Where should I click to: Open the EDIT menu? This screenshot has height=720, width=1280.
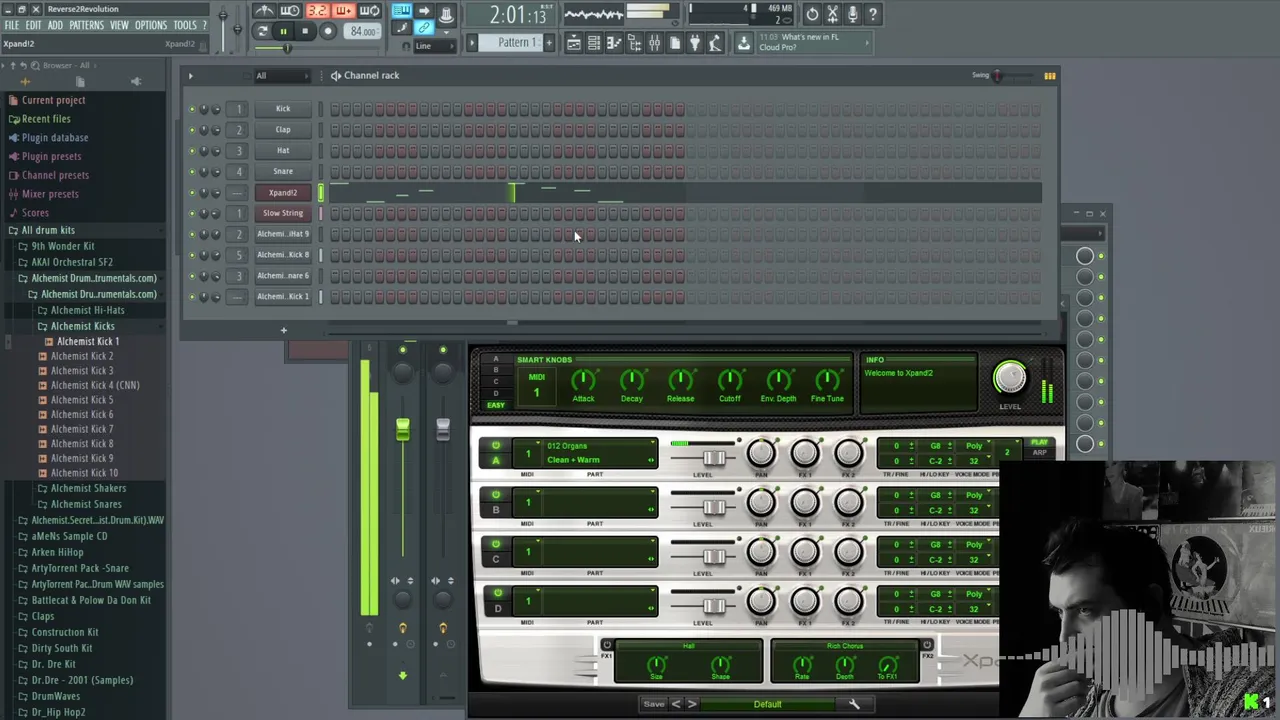pos(34,25)
